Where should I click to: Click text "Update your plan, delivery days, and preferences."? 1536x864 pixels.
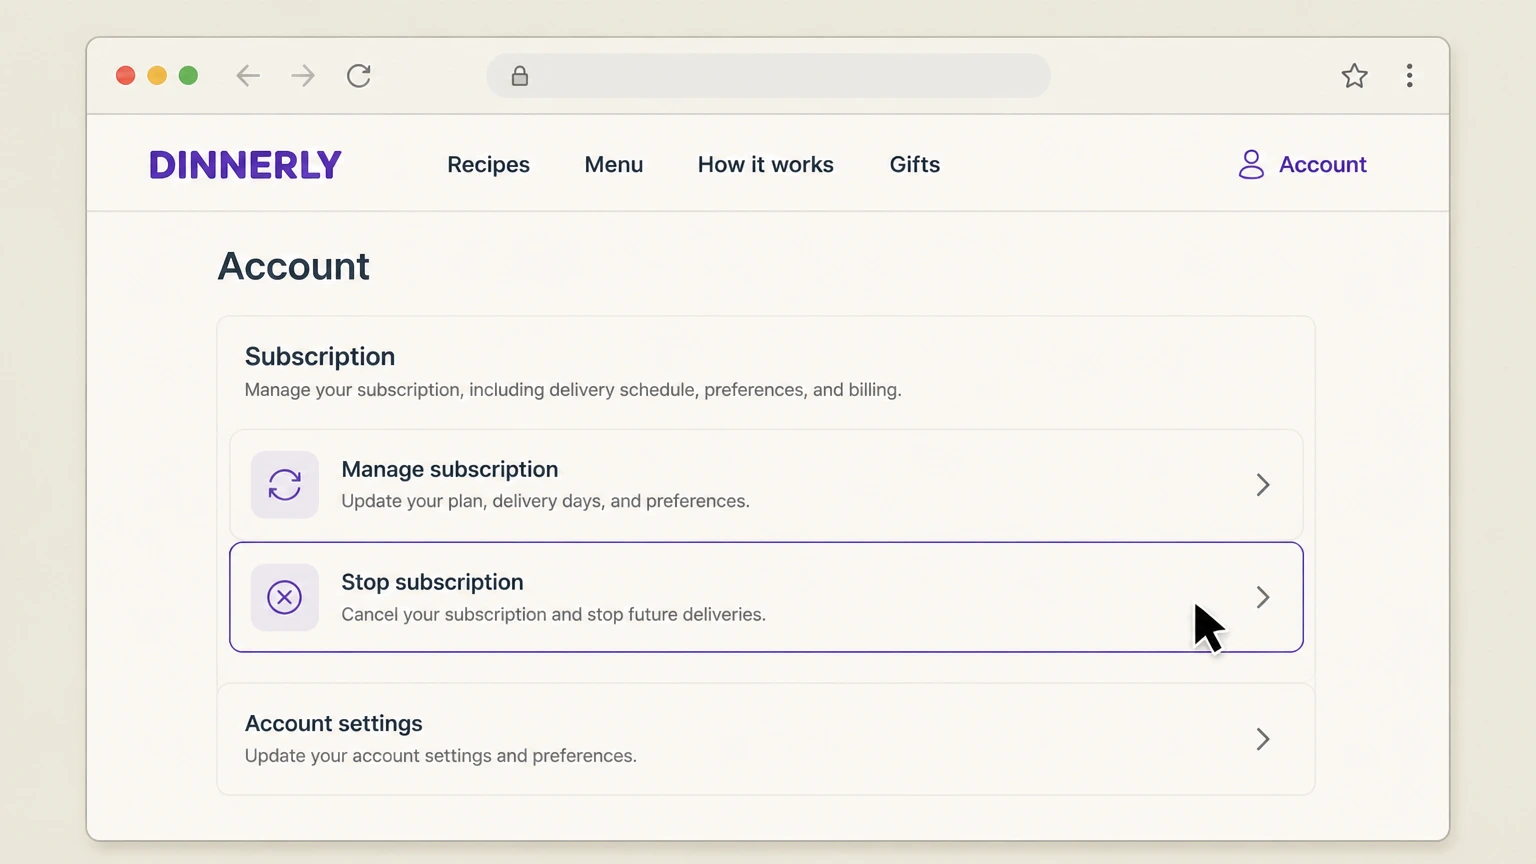pyautogui.click(x=545, y=501)
